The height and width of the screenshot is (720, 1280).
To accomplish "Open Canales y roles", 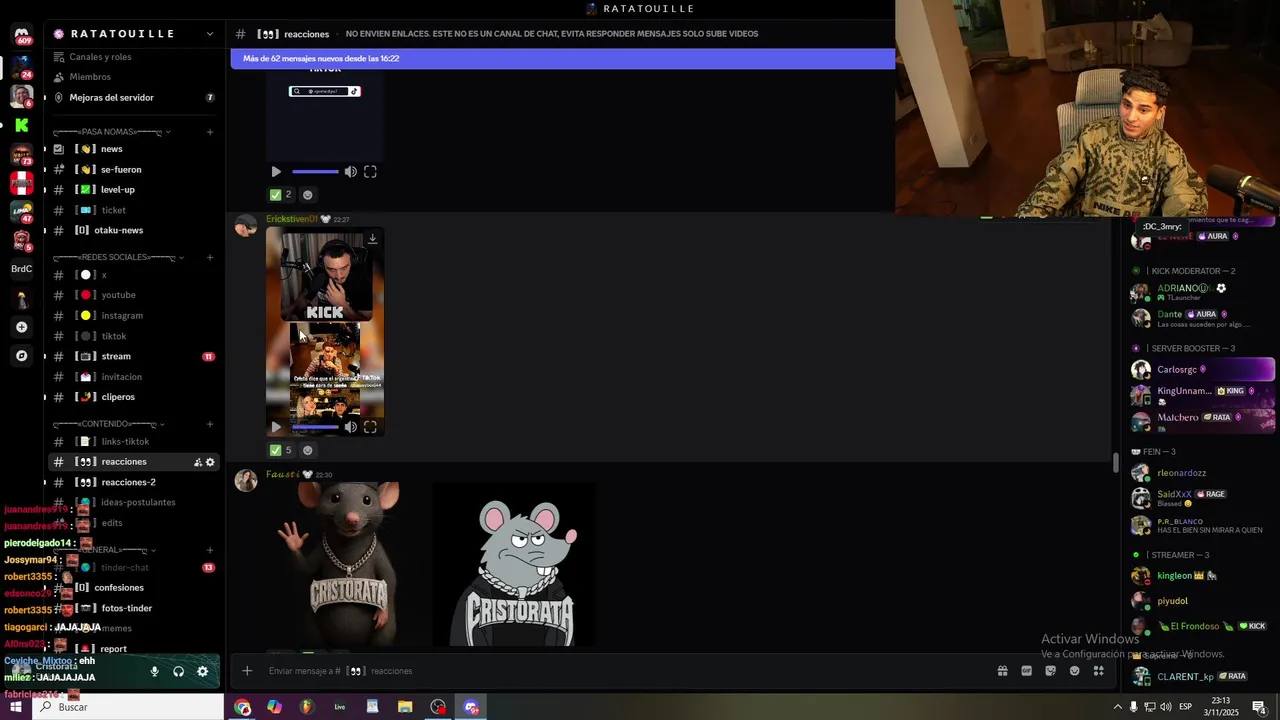I will pos(134,57).
